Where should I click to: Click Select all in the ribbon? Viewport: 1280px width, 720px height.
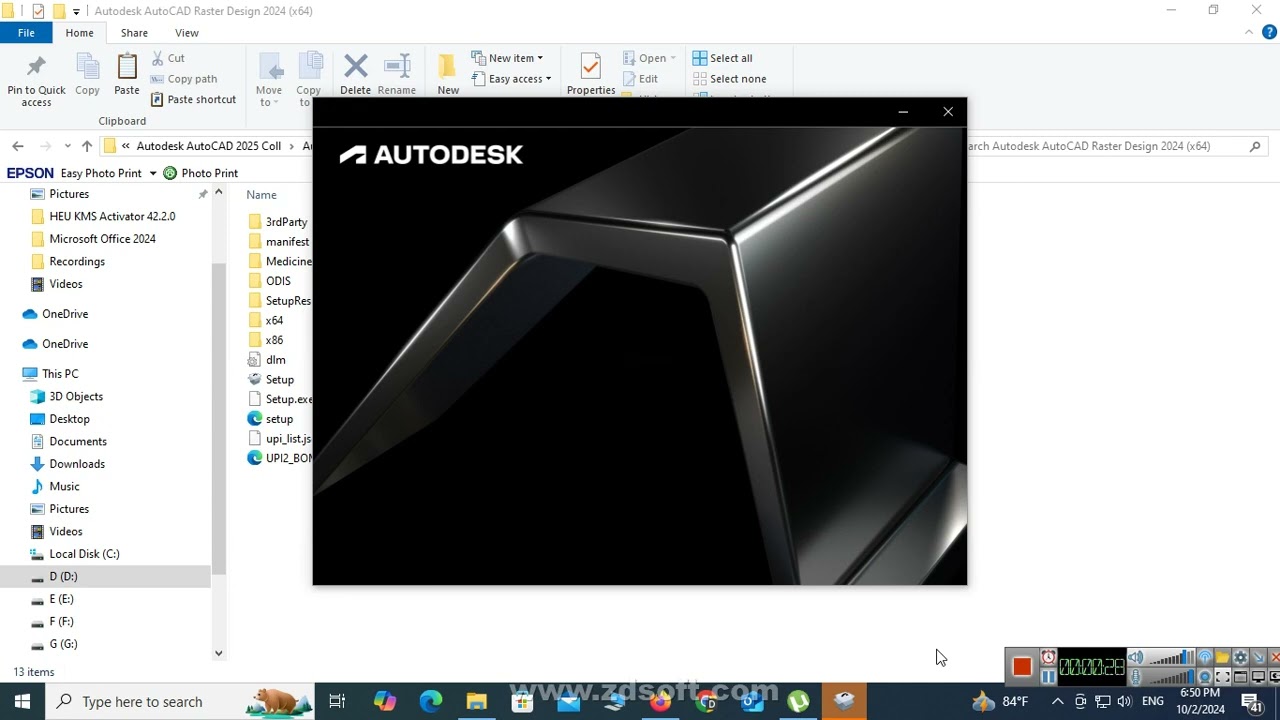point(722,58)
